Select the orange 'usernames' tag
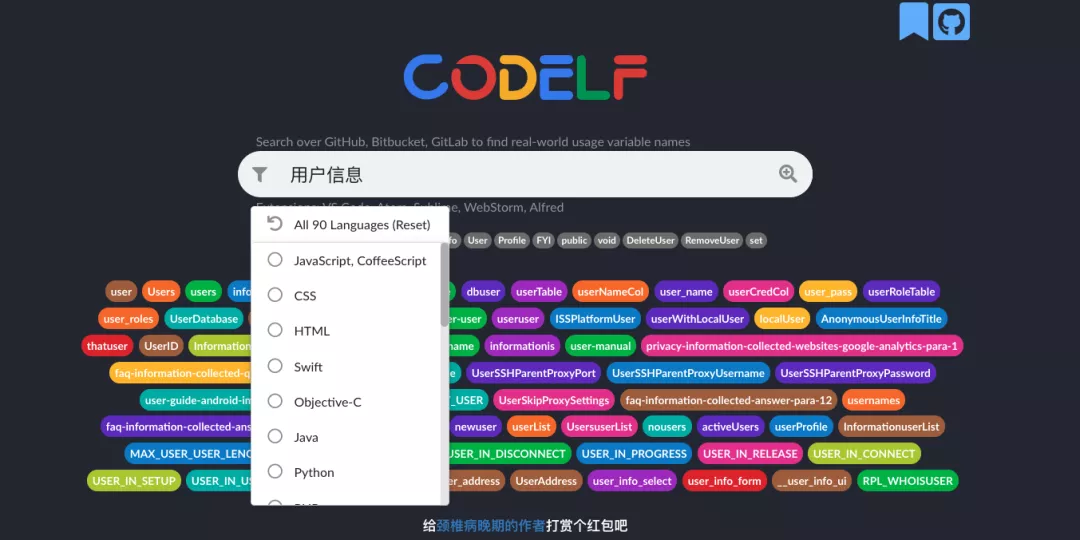The image size is (1080, 540). [873, 399]
